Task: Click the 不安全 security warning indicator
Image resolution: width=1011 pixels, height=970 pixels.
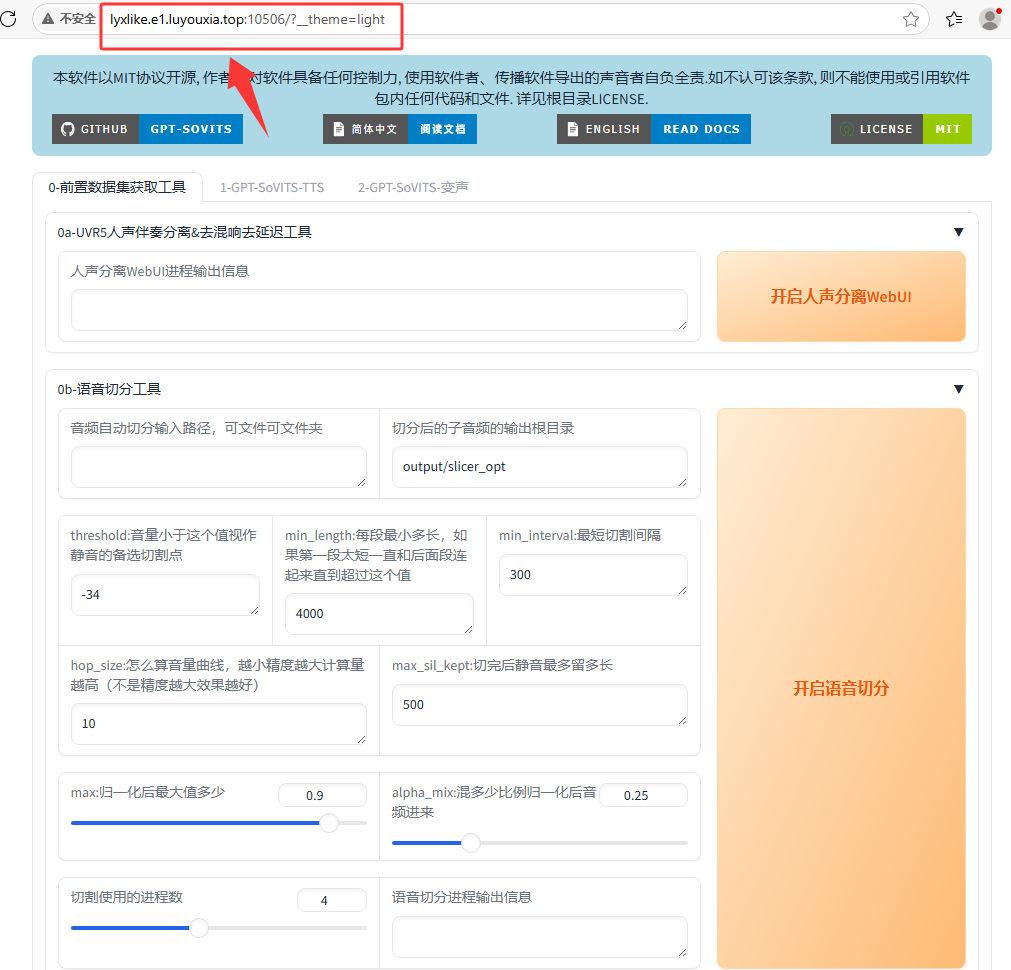Action: tap(69, 19)
